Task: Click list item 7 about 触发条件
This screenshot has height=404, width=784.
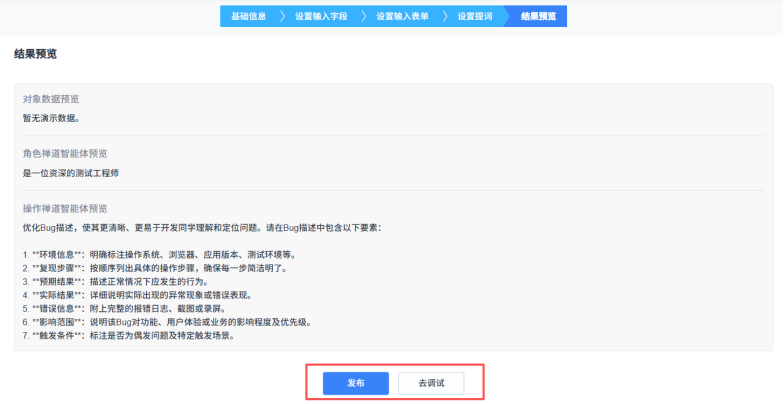Action: click(129, 336)
